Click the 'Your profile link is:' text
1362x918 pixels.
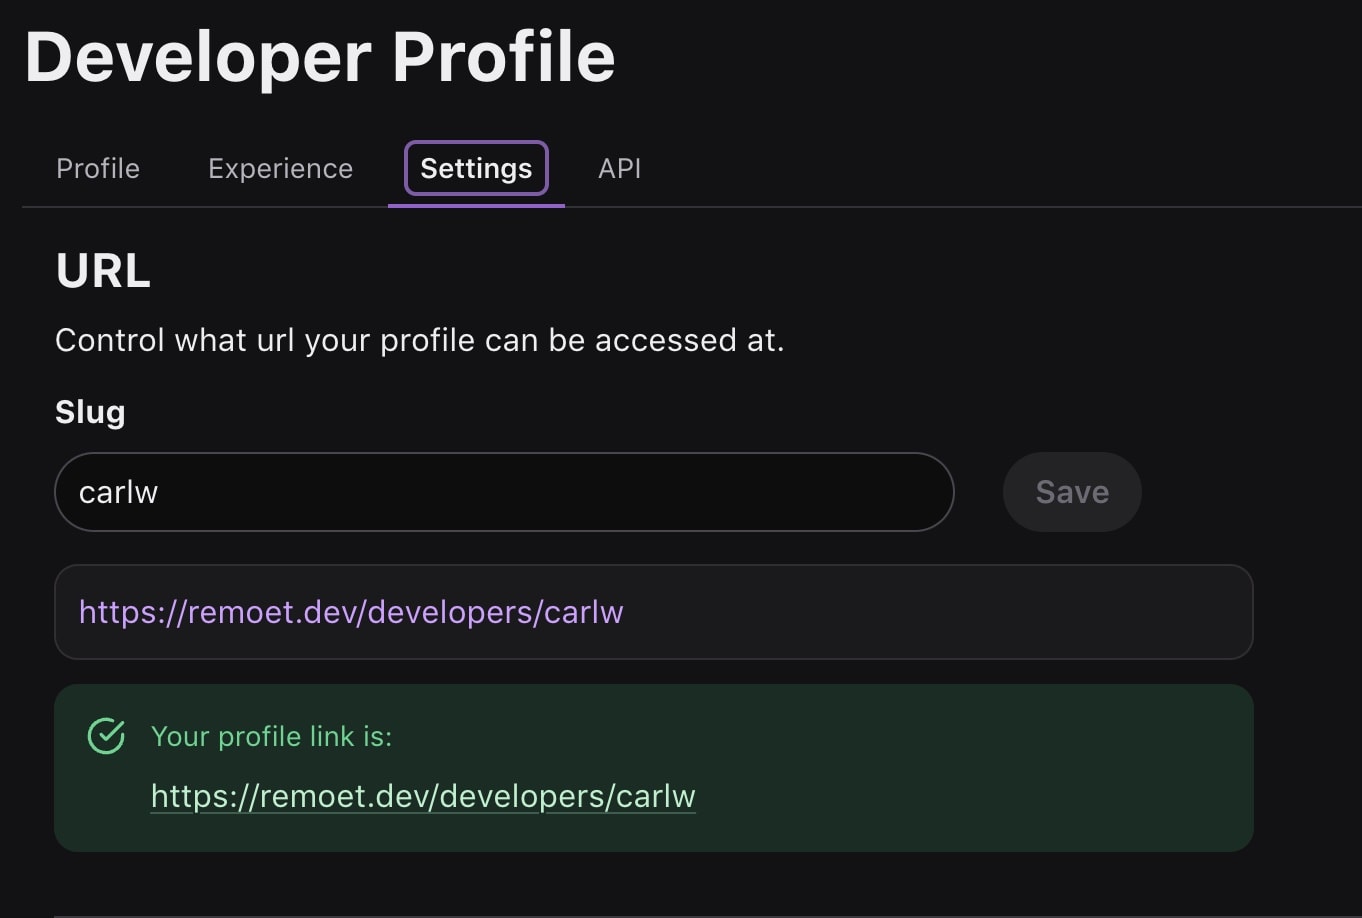(x=271, y=736)
